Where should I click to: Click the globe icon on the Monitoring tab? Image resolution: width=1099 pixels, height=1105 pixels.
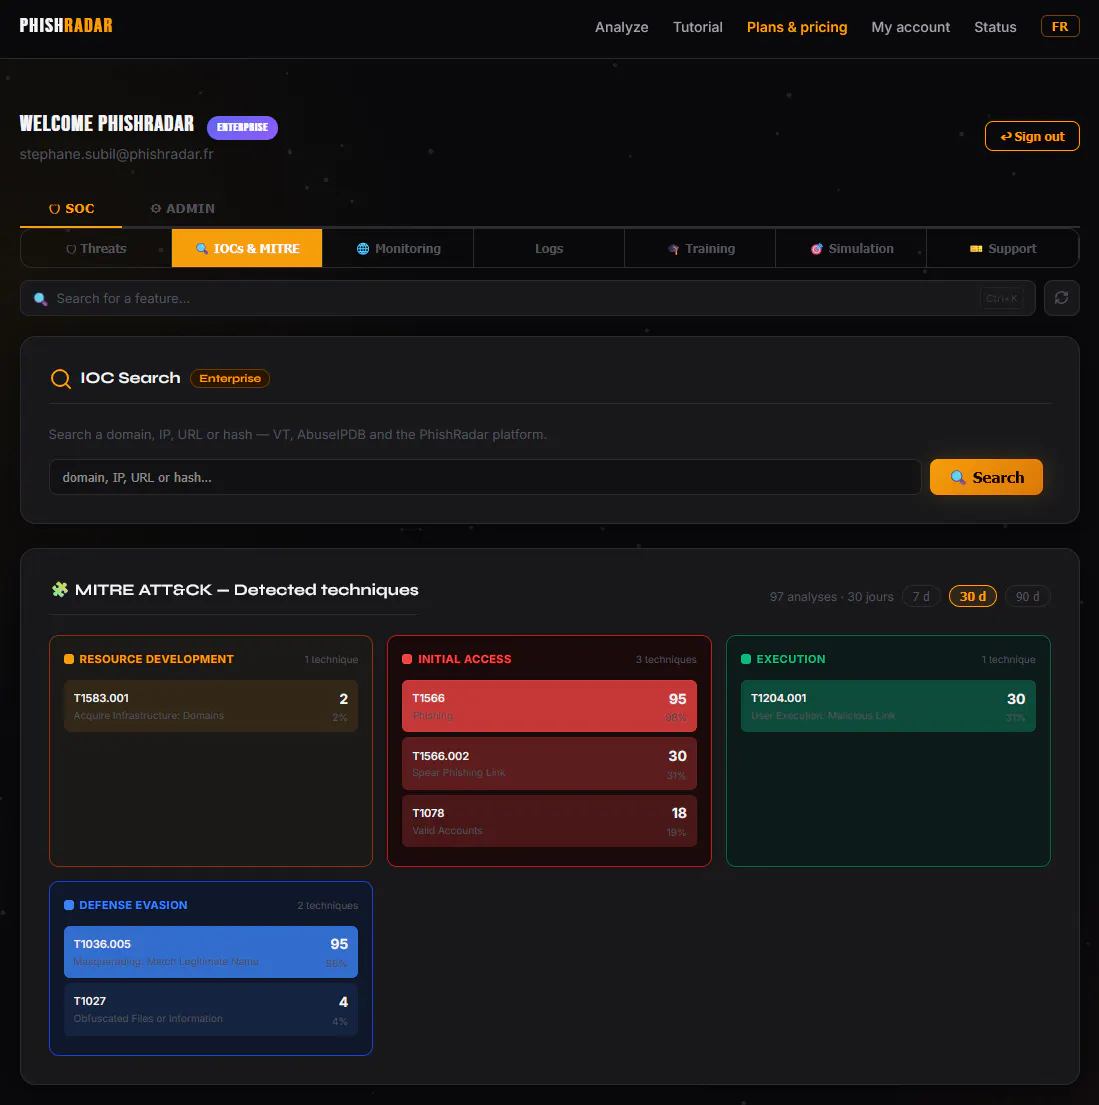tap(363, 249)
